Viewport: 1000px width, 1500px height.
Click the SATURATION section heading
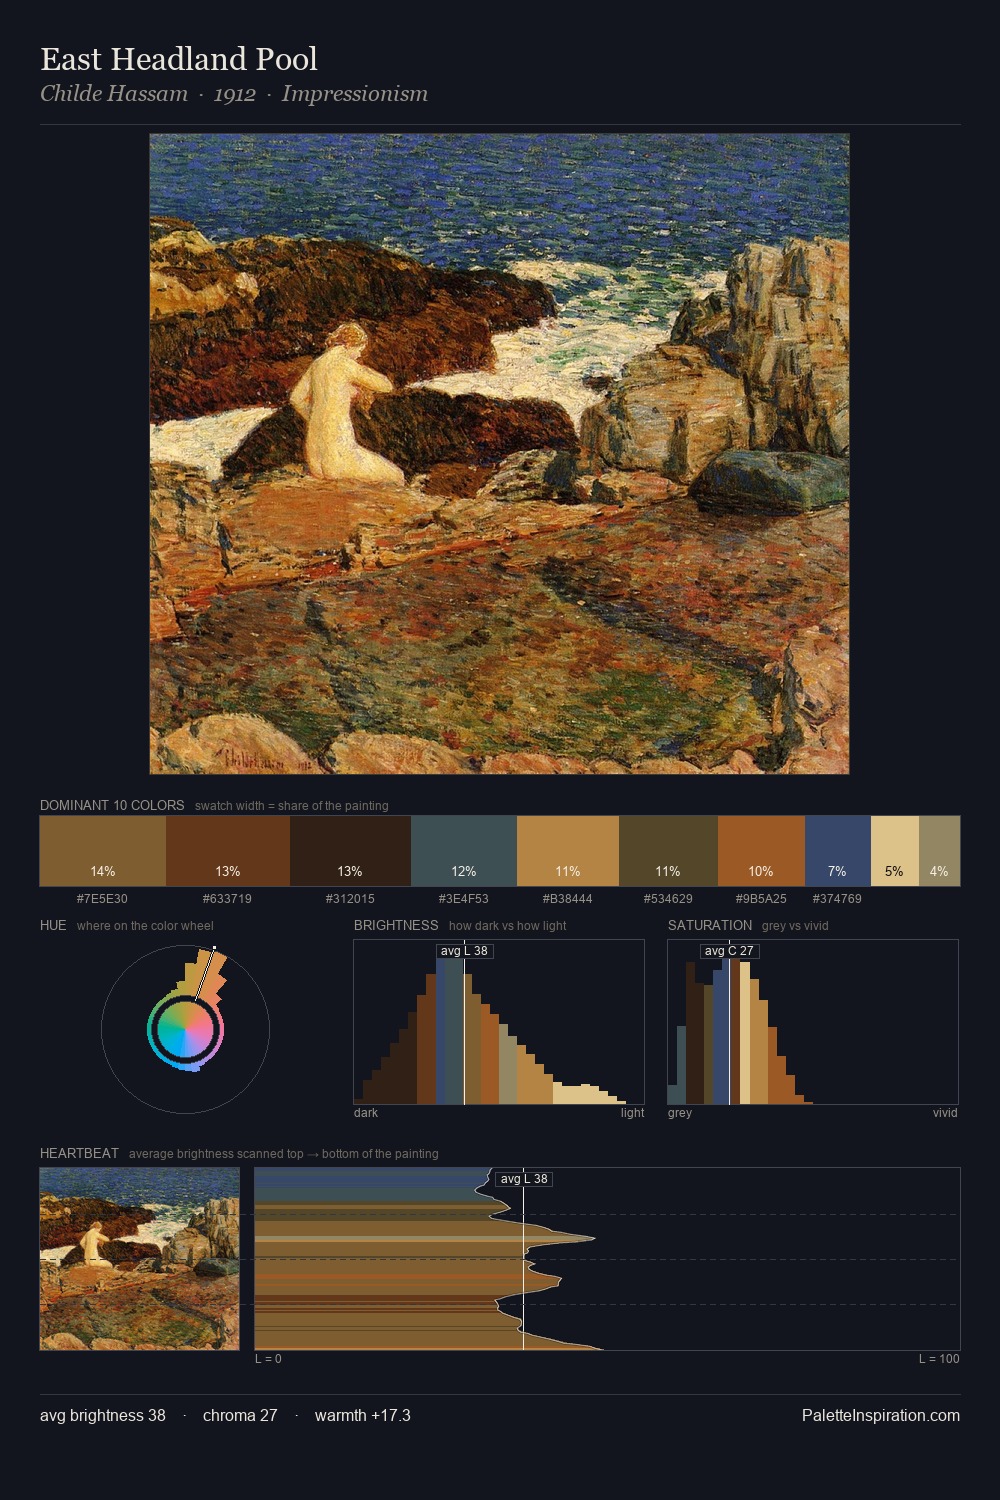point(710,925)
